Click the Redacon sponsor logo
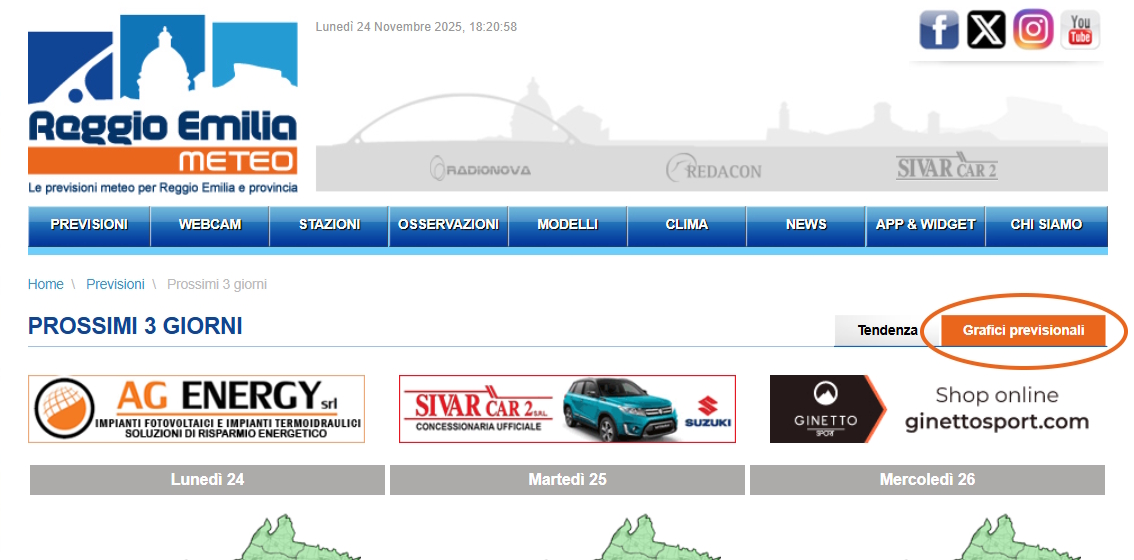 (714, 169)
